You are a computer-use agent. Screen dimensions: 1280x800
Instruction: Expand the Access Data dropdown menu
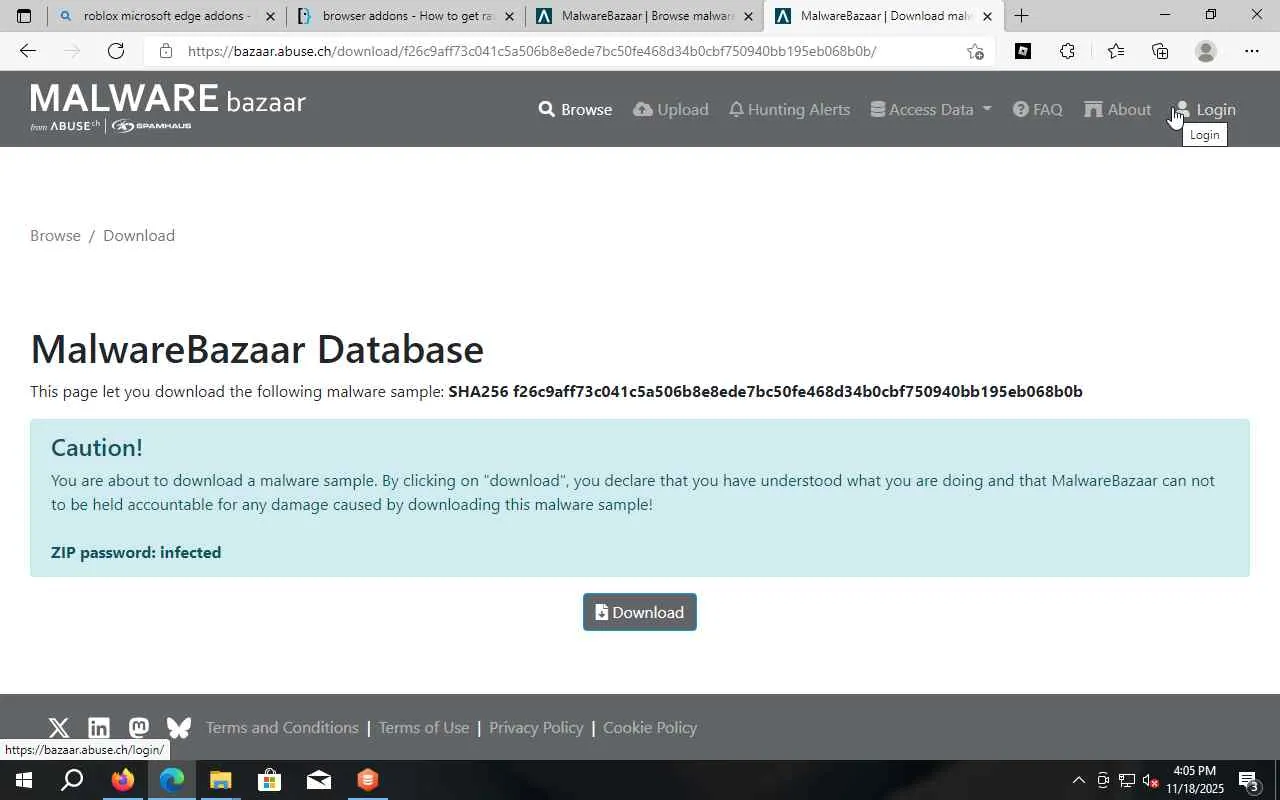[x=931, y=109]
